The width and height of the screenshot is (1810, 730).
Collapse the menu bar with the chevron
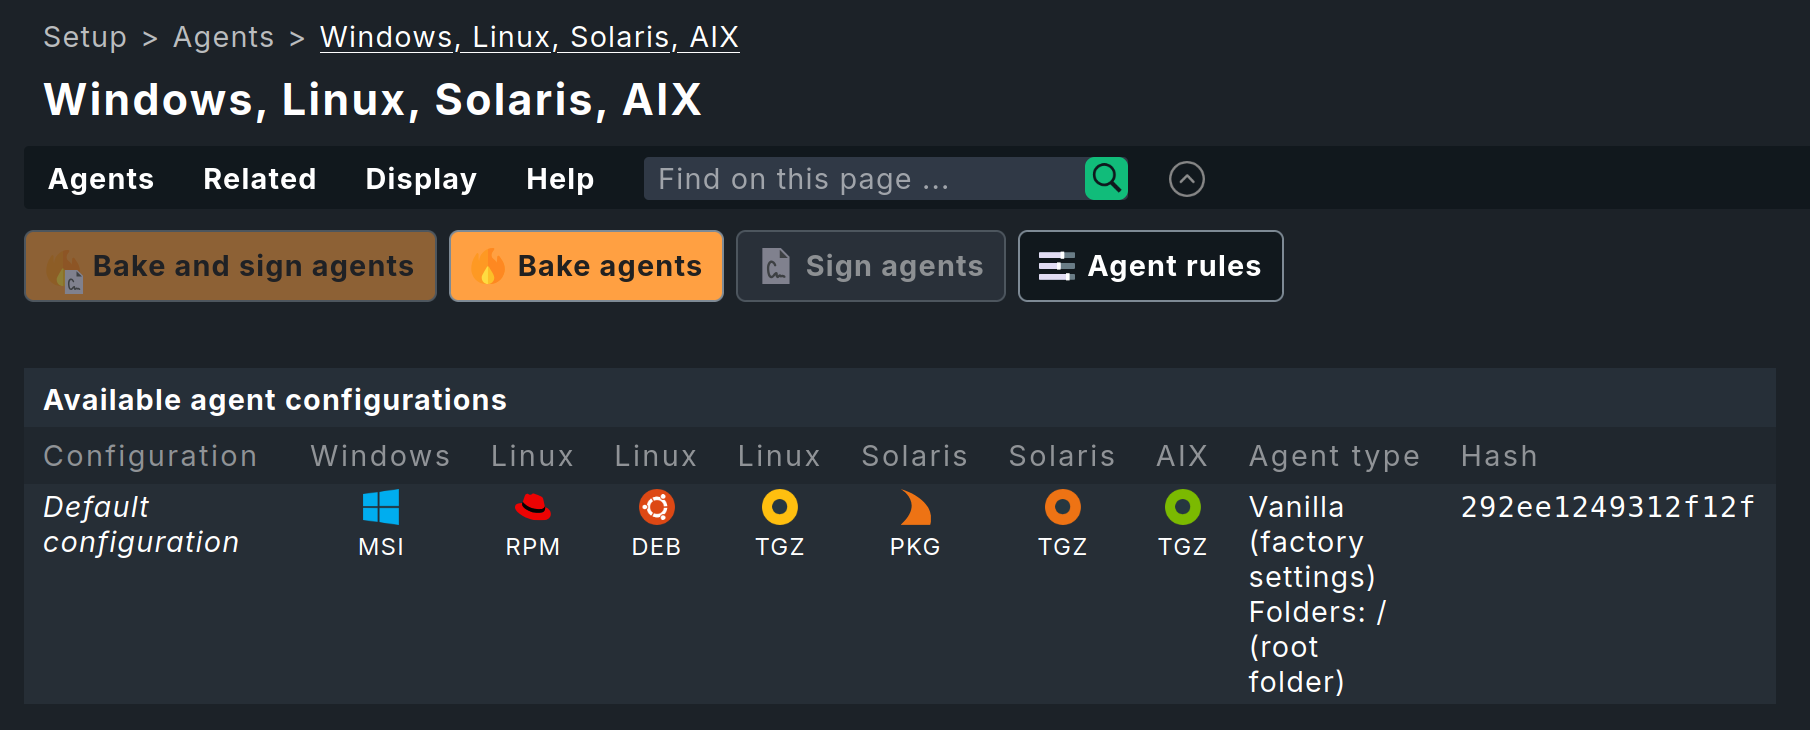pos(1186,178)
